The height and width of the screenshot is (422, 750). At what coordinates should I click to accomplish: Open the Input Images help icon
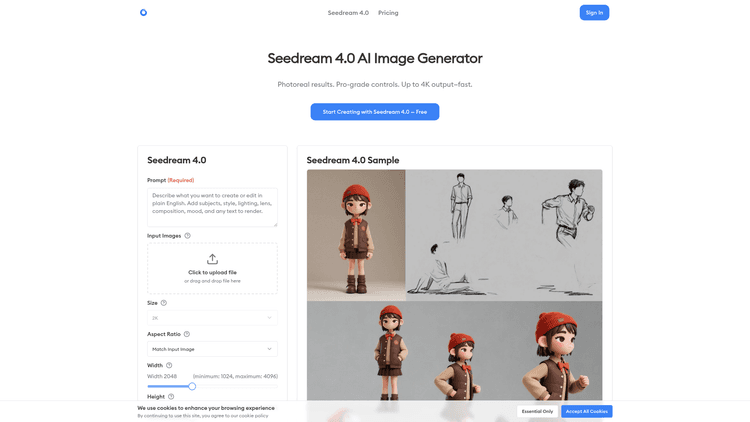pyautogui.click(x=188, y=236)
